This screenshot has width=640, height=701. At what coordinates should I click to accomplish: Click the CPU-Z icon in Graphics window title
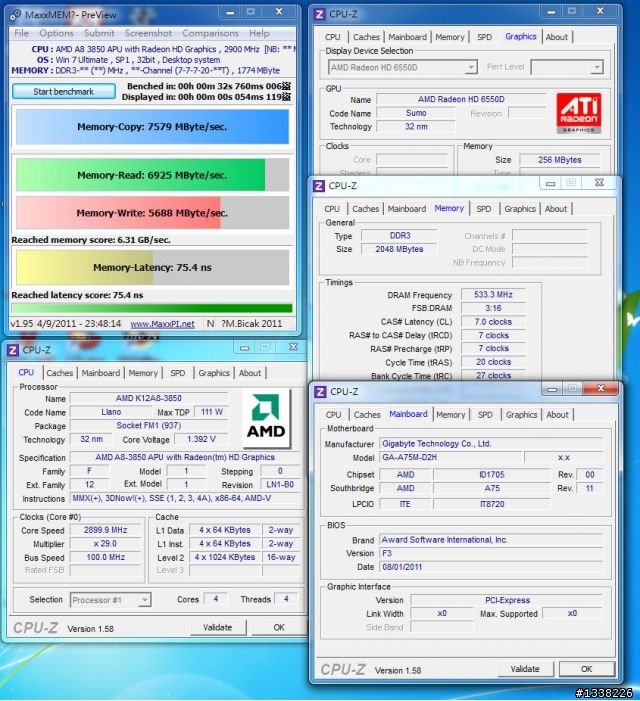point(320,14)
